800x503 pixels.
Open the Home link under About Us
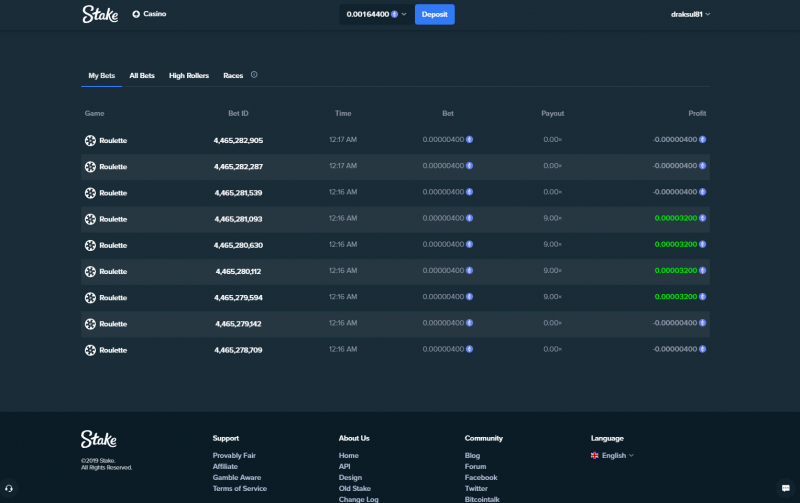click(348, 456)
